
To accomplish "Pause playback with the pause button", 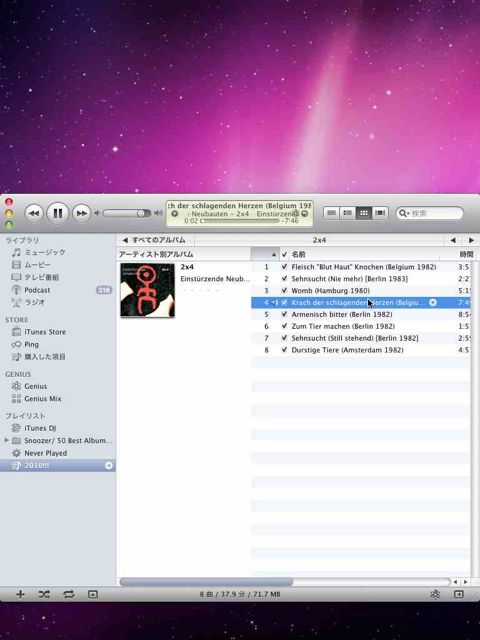I will point(58,213).
